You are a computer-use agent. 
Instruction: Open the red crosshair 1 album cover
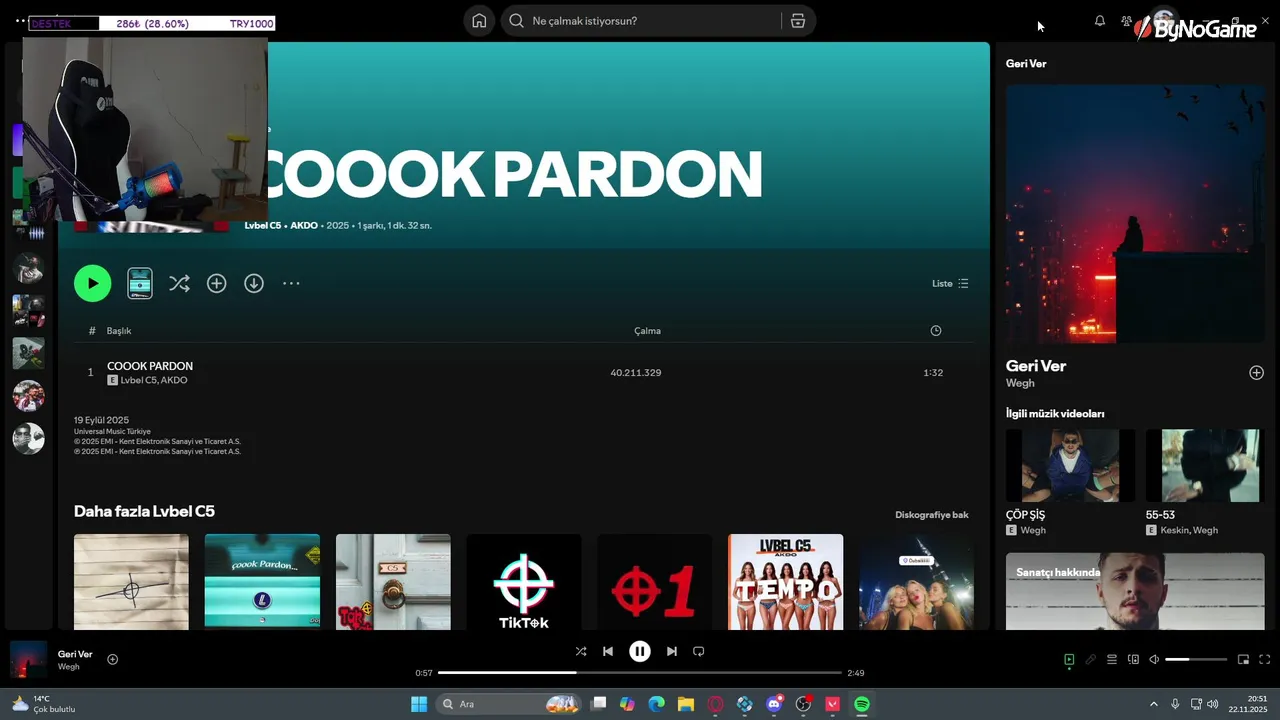(655, 582)
